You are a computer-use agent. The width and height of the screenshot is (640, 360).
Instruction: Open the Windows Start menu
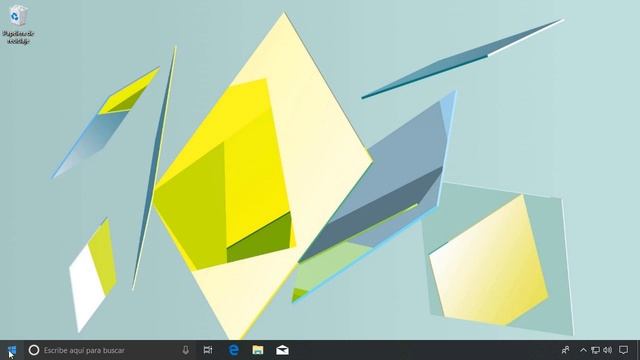pyautogui.click(x=12, y=350)
